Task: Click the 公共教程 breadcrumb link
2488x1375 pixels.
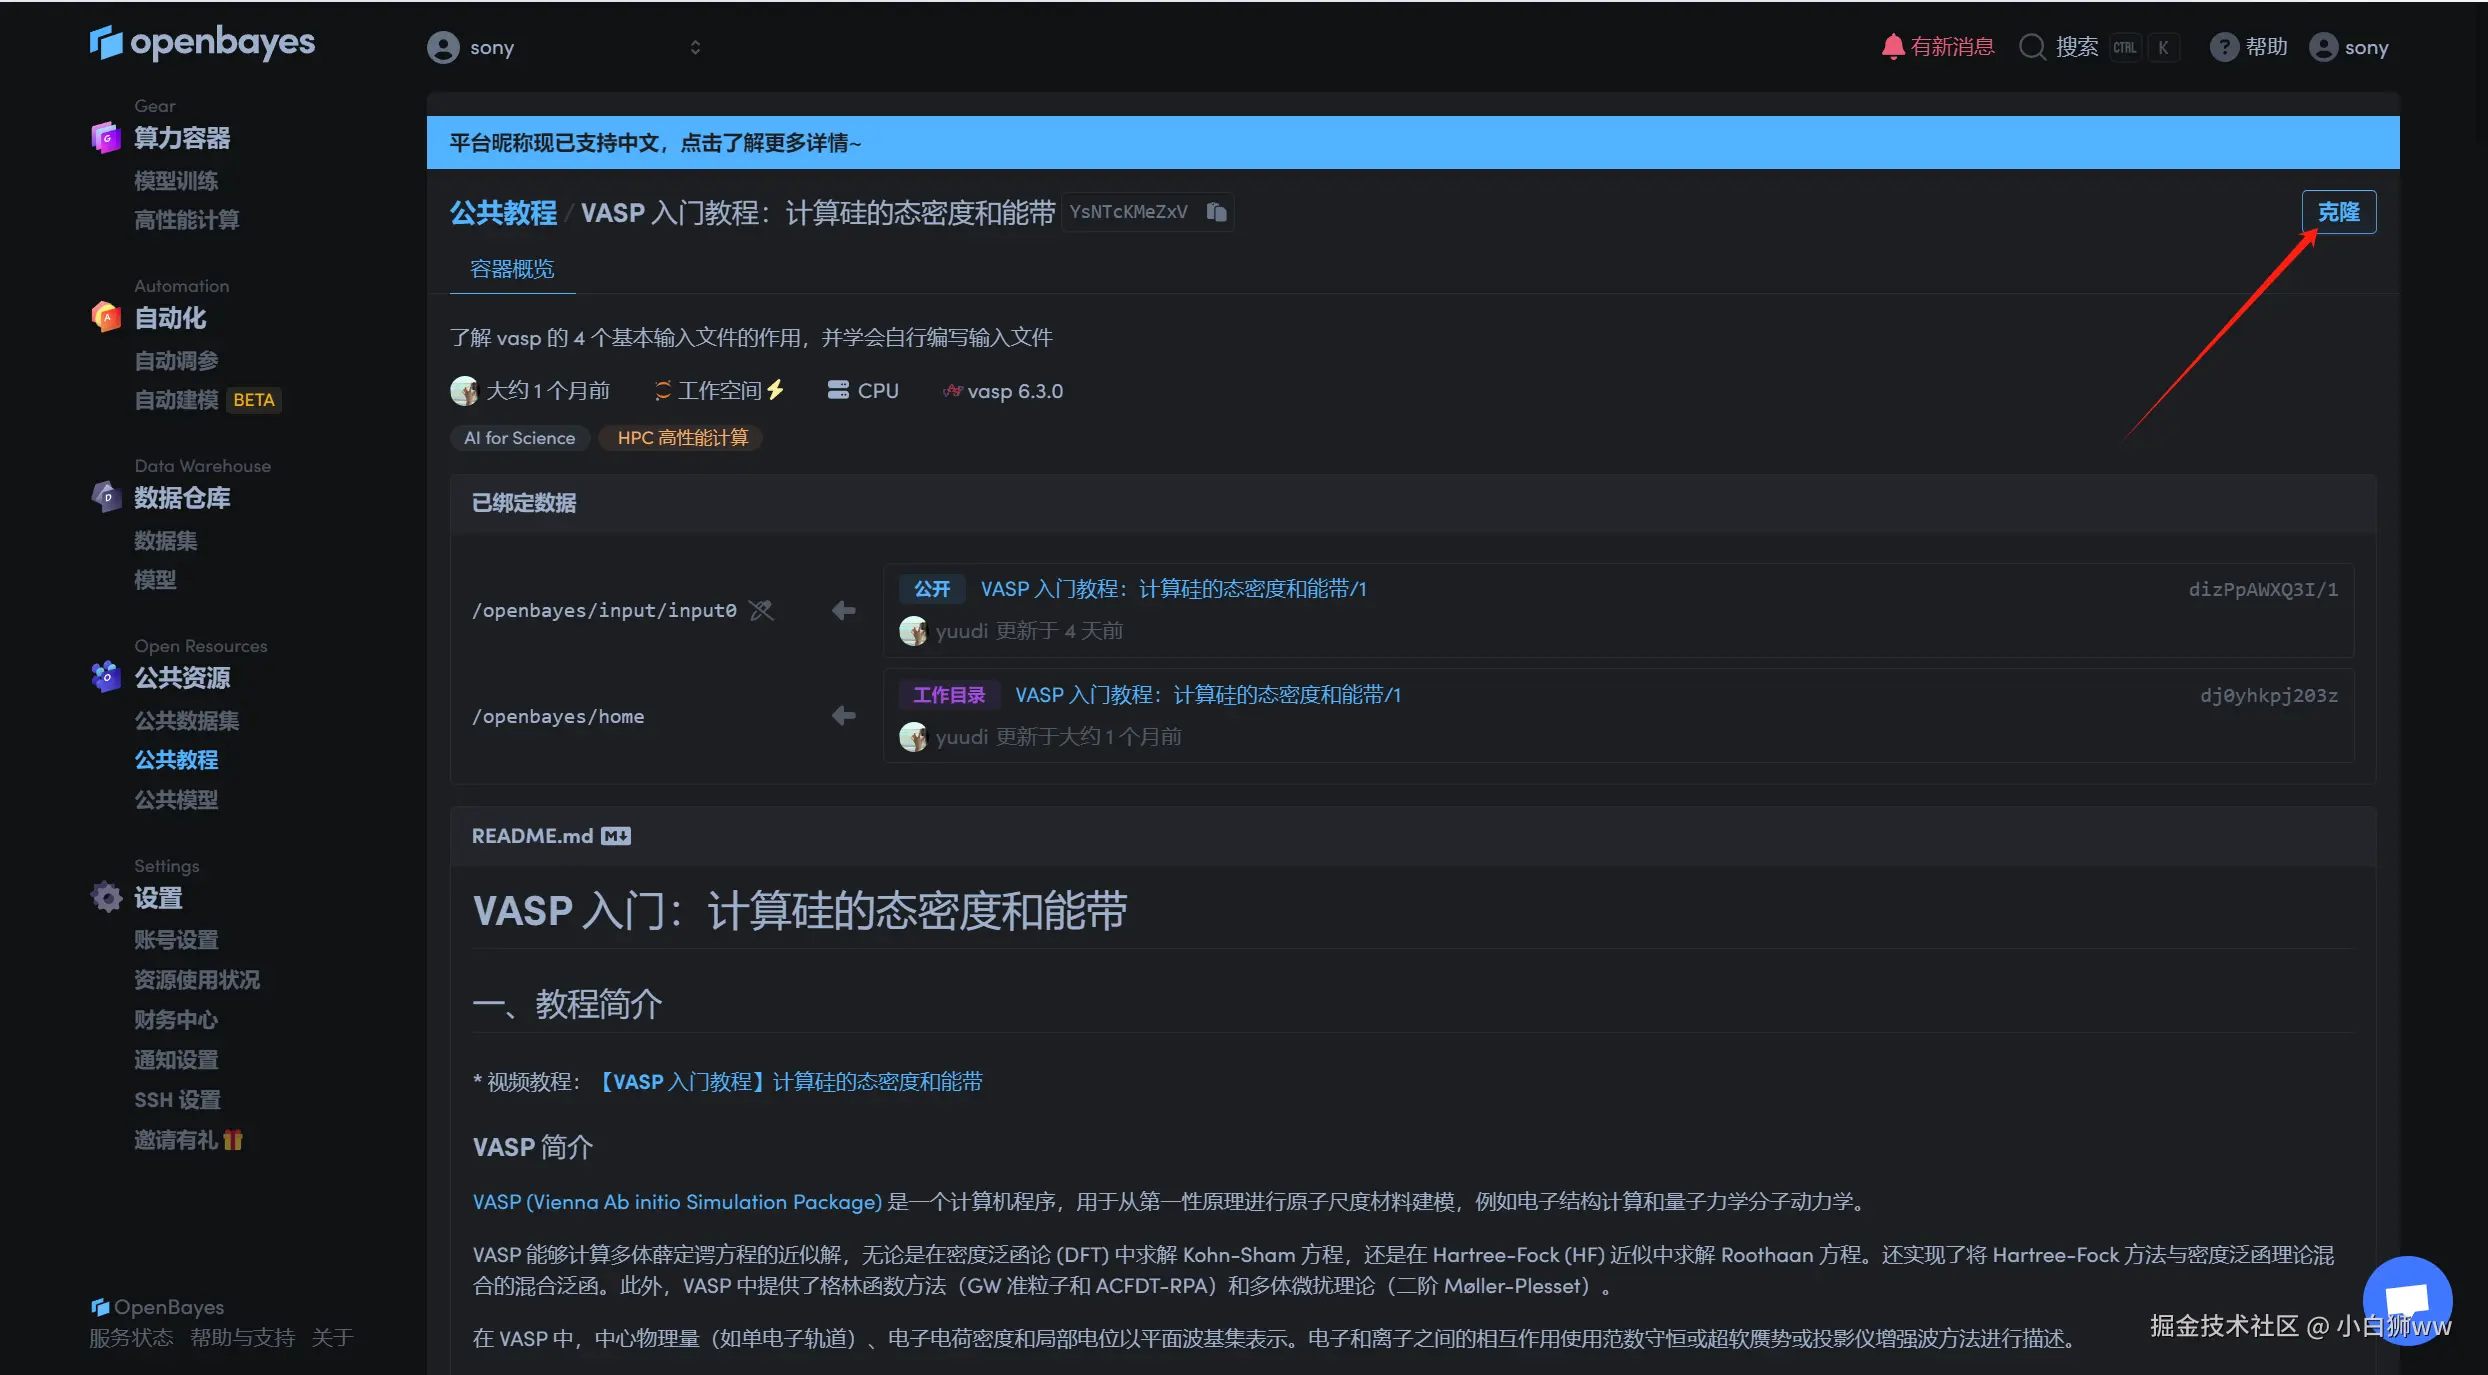Action: [503, 213]
